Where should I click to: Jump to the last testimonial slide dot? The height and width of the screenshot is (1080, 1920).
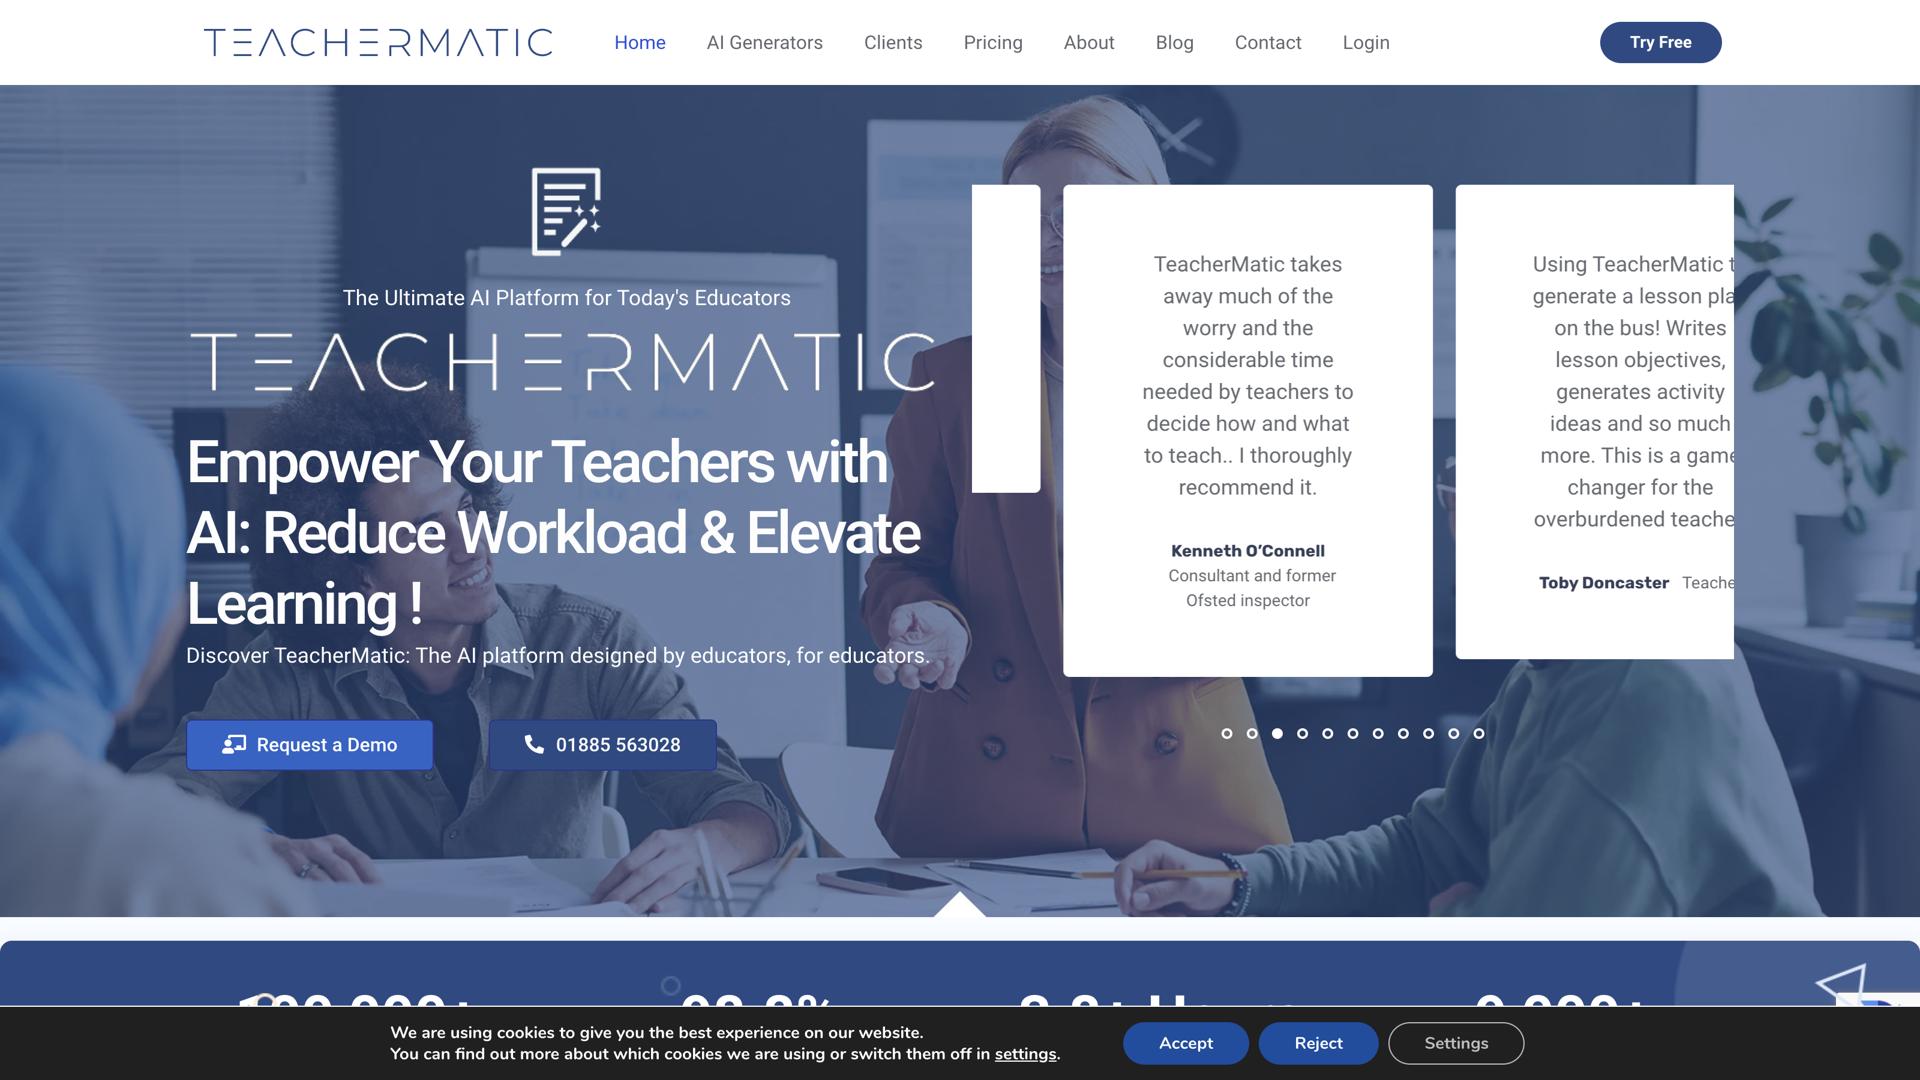click(1478, 733)
